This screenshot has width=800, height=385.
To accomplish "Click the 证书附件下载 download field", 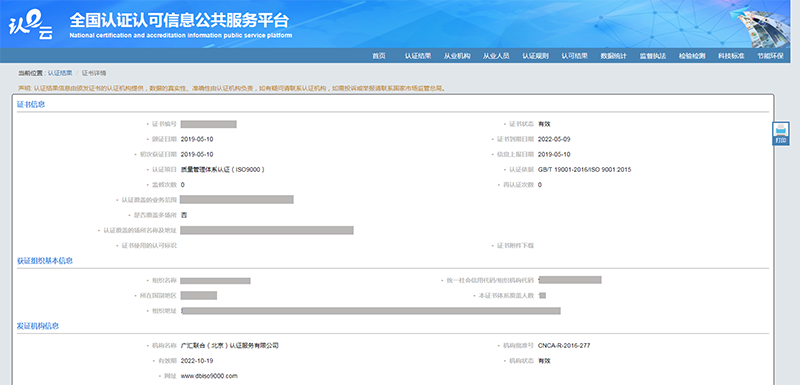I will [x=515, y=246].
